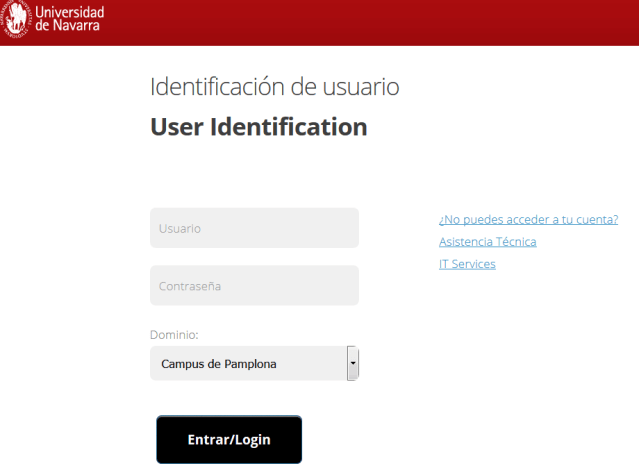Click the Contraseña placeholder text
Viewport: 639px width, 475px height.
(190, 287)
